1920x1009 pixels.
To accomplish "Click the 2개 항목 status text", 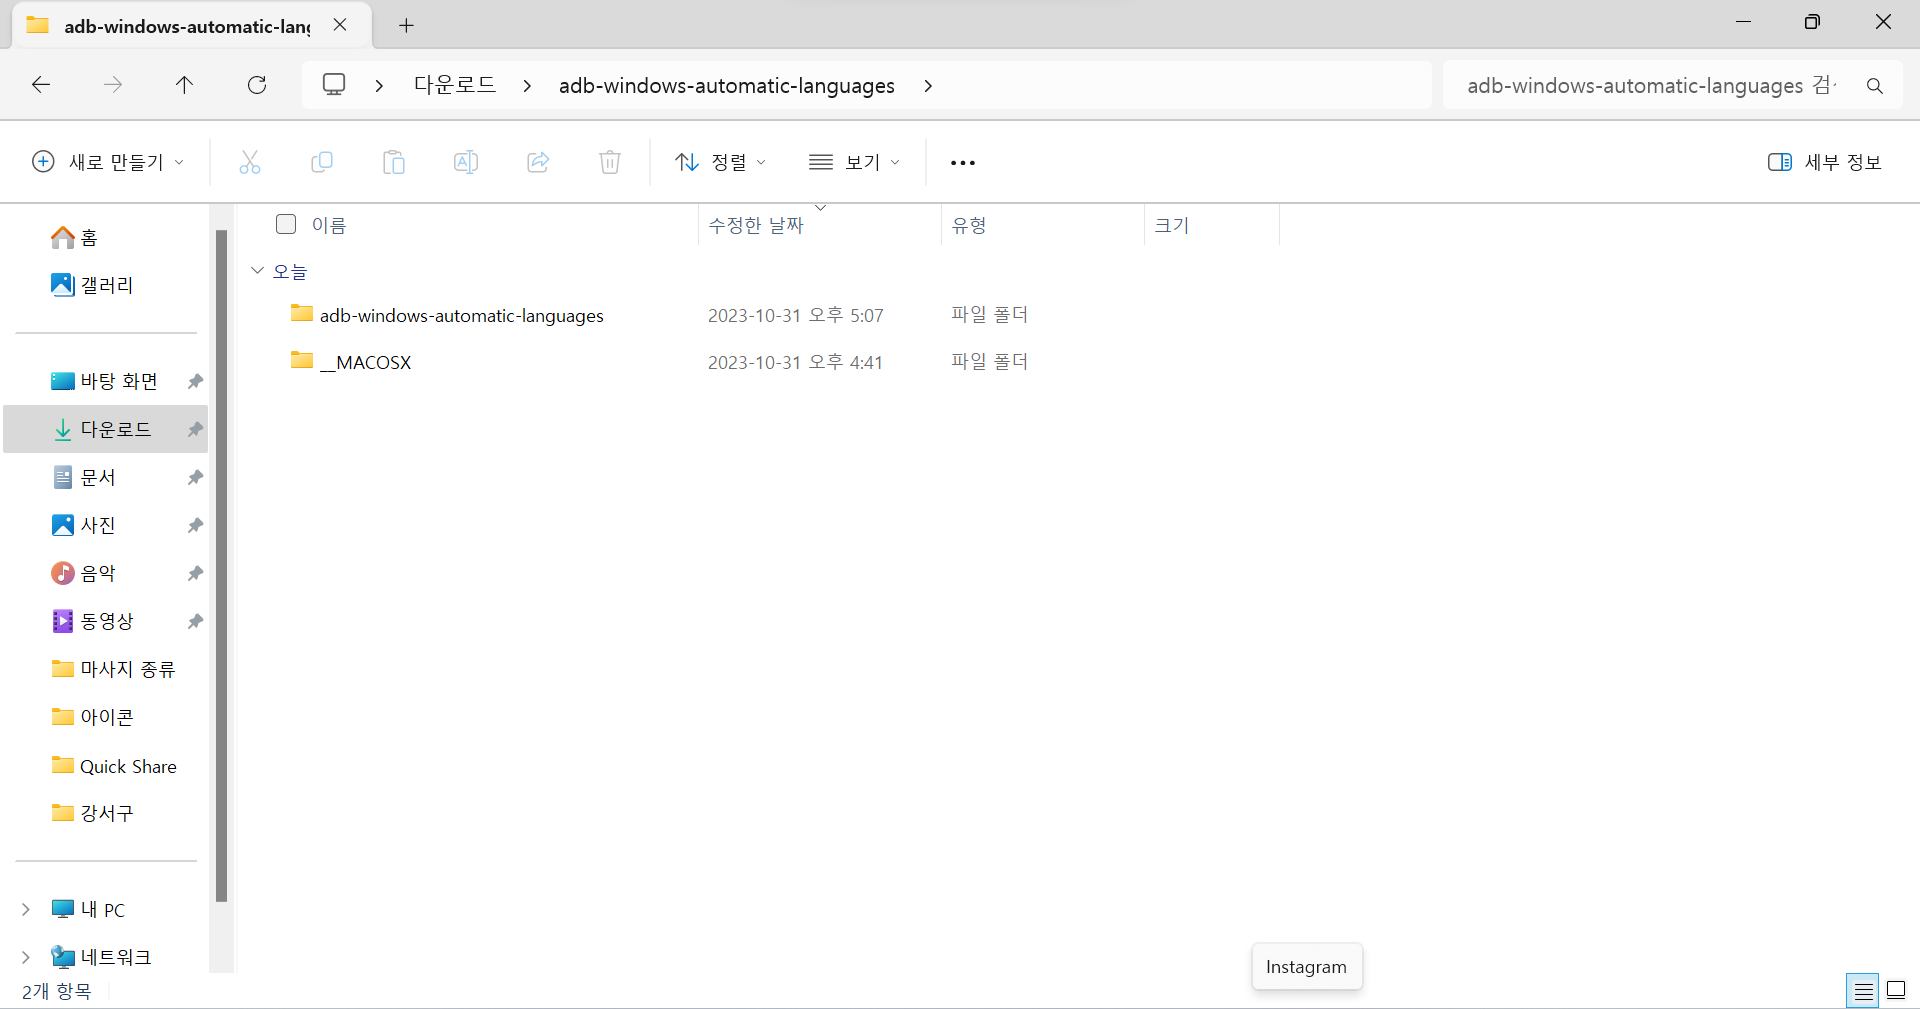I will tap(56, 991).
